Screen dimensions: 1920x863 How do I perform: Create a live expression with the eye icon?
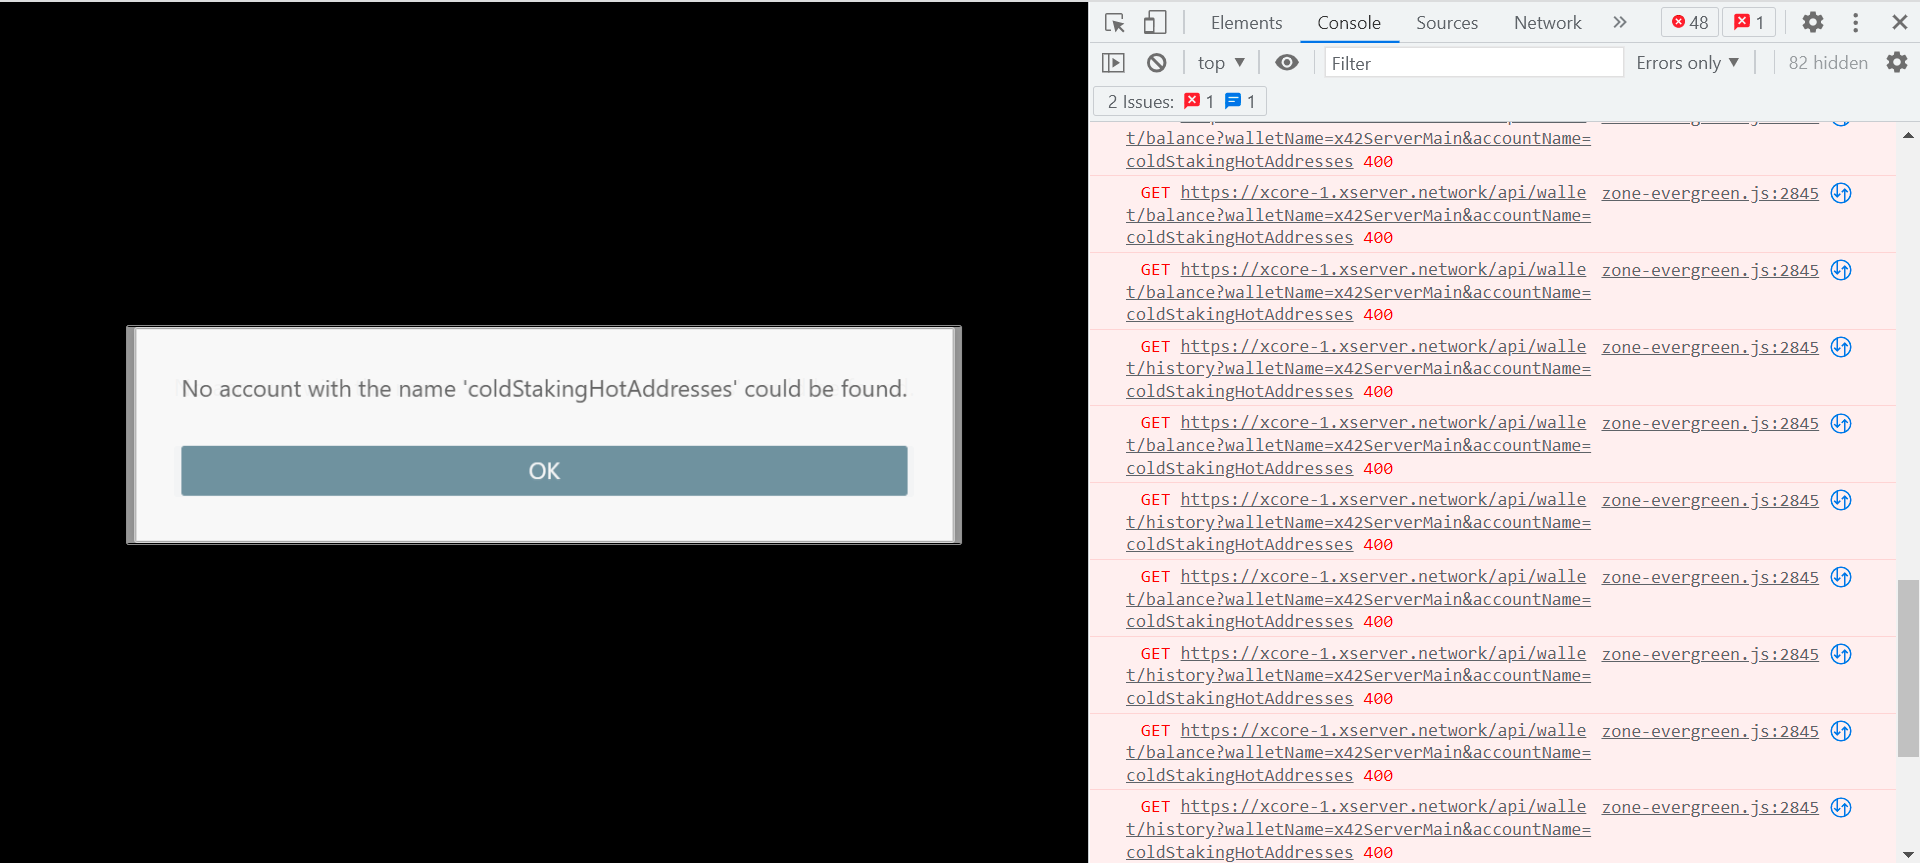(1287, 63)
